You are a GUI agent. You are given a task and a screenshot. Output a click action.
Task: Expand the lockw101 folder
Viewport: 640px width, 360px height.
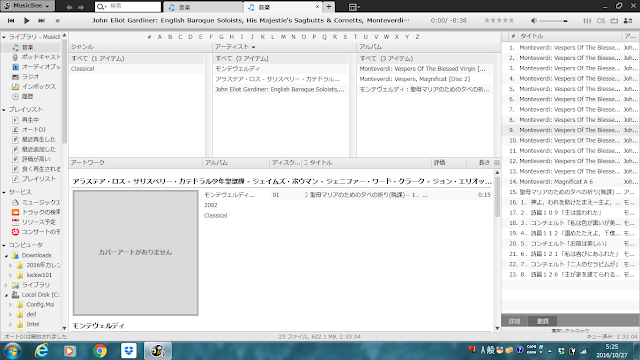[11, 275]
